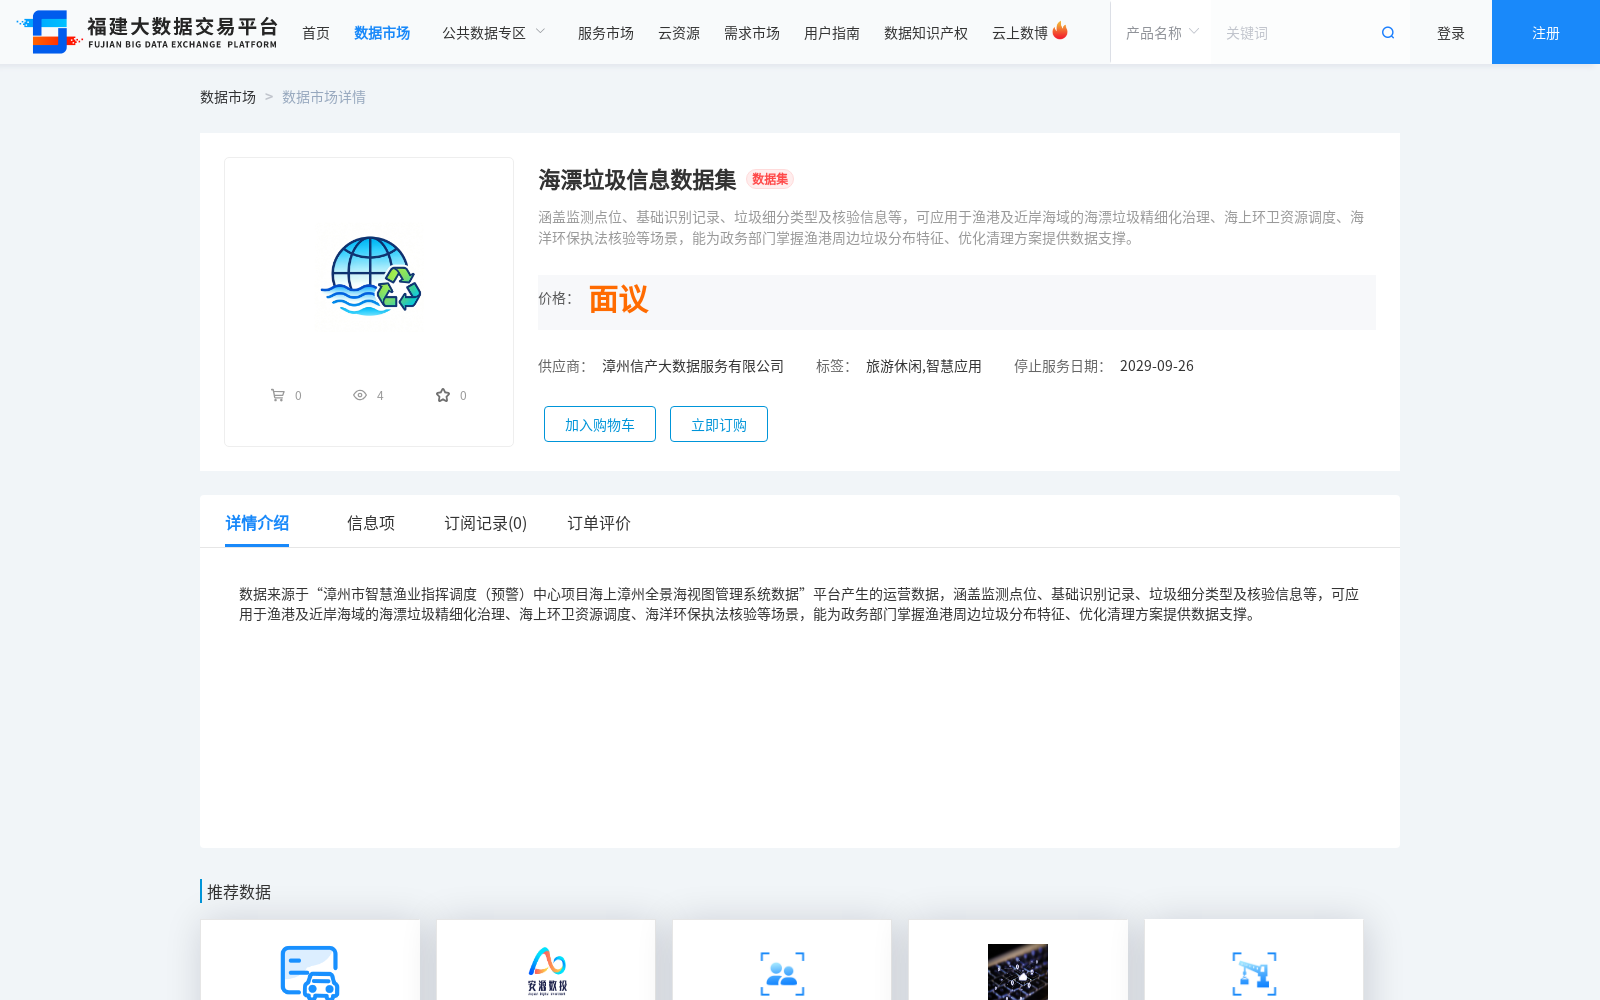This screenshot has height=1000, width=1600.
Task: Expand the 公共数据专区 dropdown menu
Action: point(494,33)
